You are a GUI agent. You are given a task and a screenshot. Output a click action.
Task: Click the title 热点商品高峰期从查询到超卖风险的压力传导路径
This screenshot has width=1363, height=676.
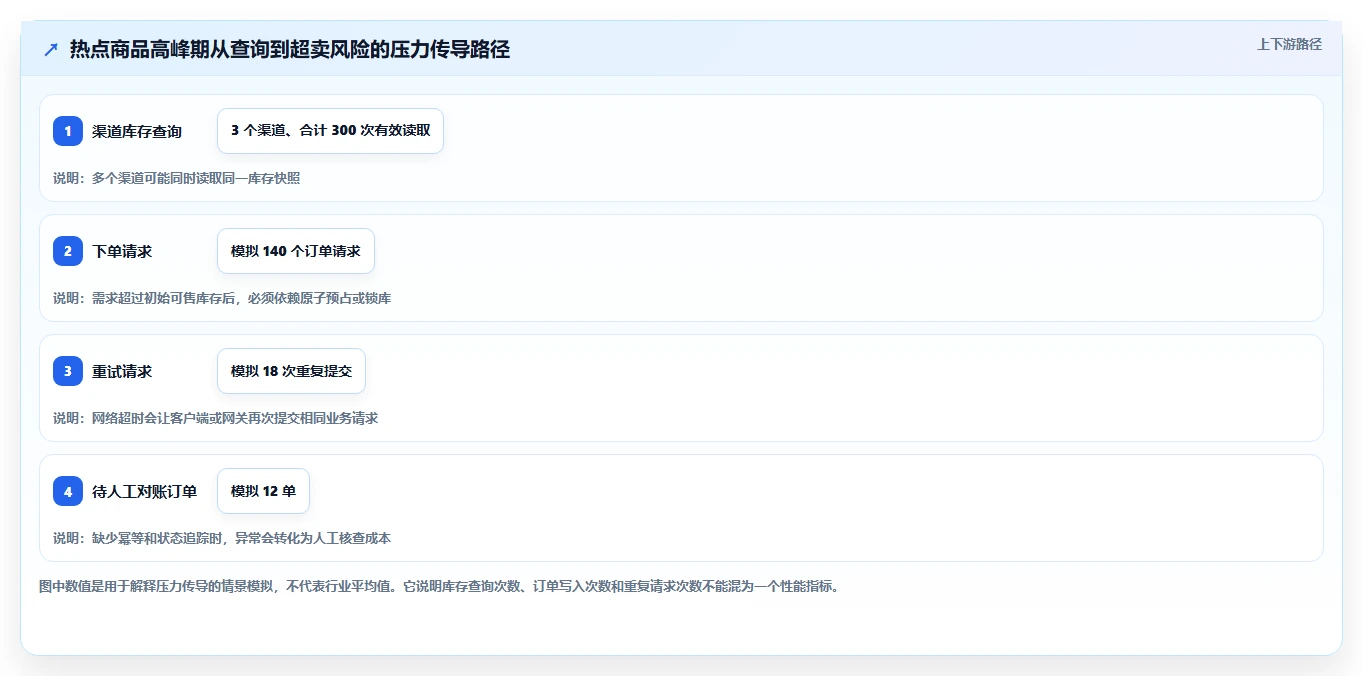pyautogui.click(x=290, y=50)
